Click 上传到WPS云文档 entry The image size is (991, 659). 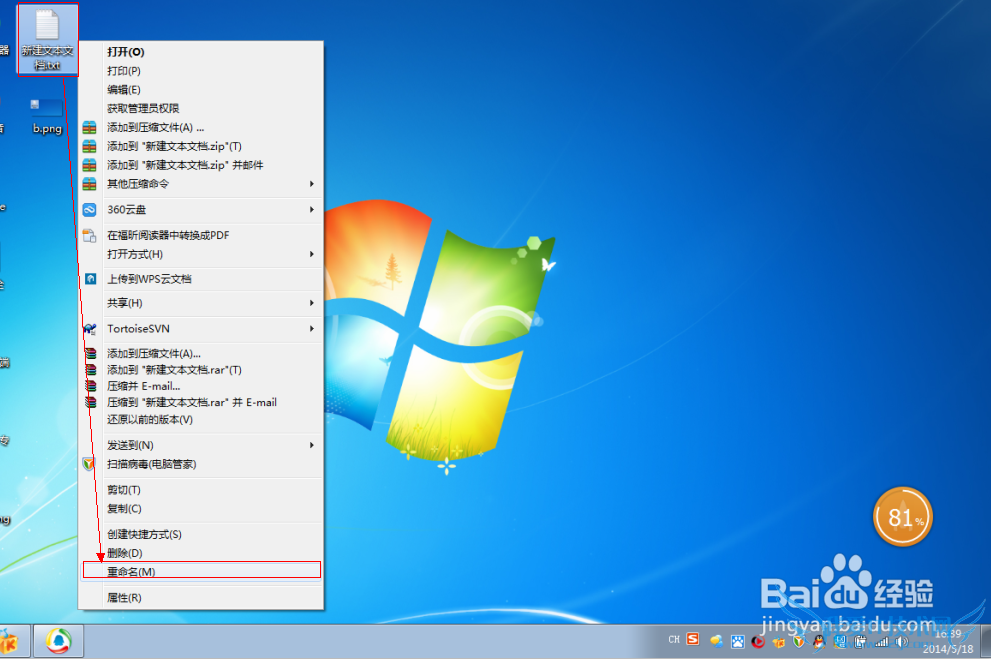click(201, 279)
